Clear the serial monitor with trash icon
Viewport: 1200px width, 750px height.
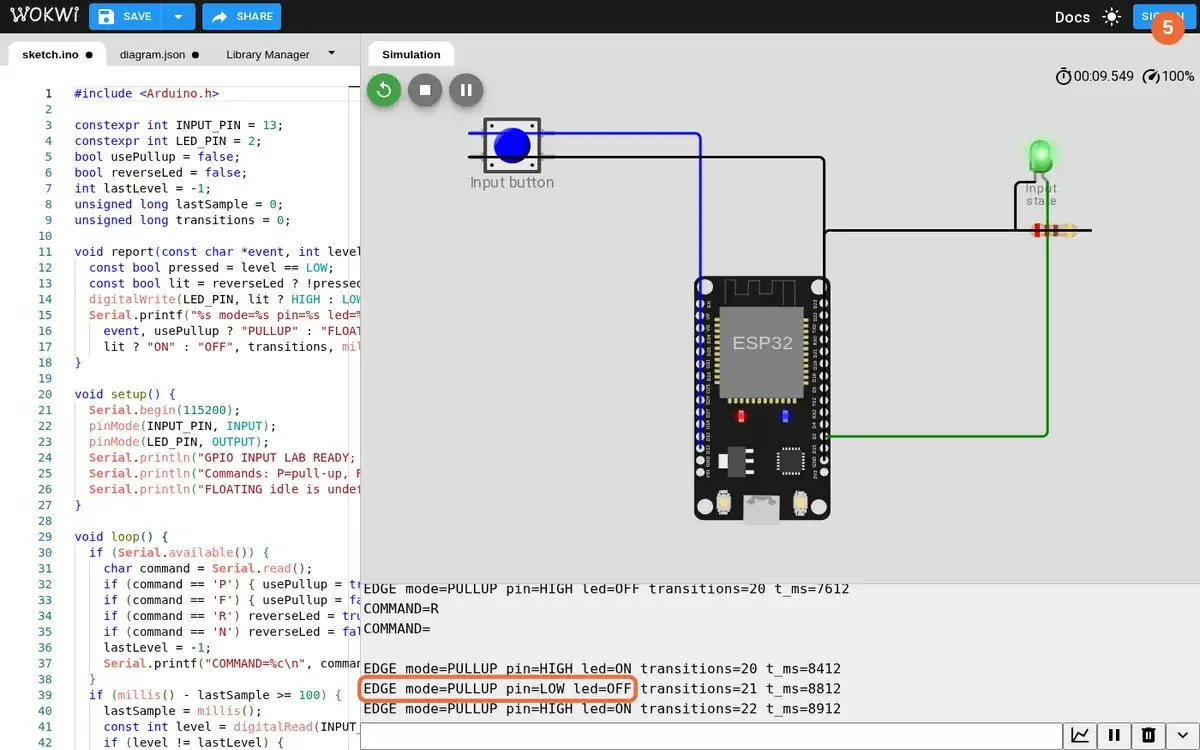(x=1148, y=735)
